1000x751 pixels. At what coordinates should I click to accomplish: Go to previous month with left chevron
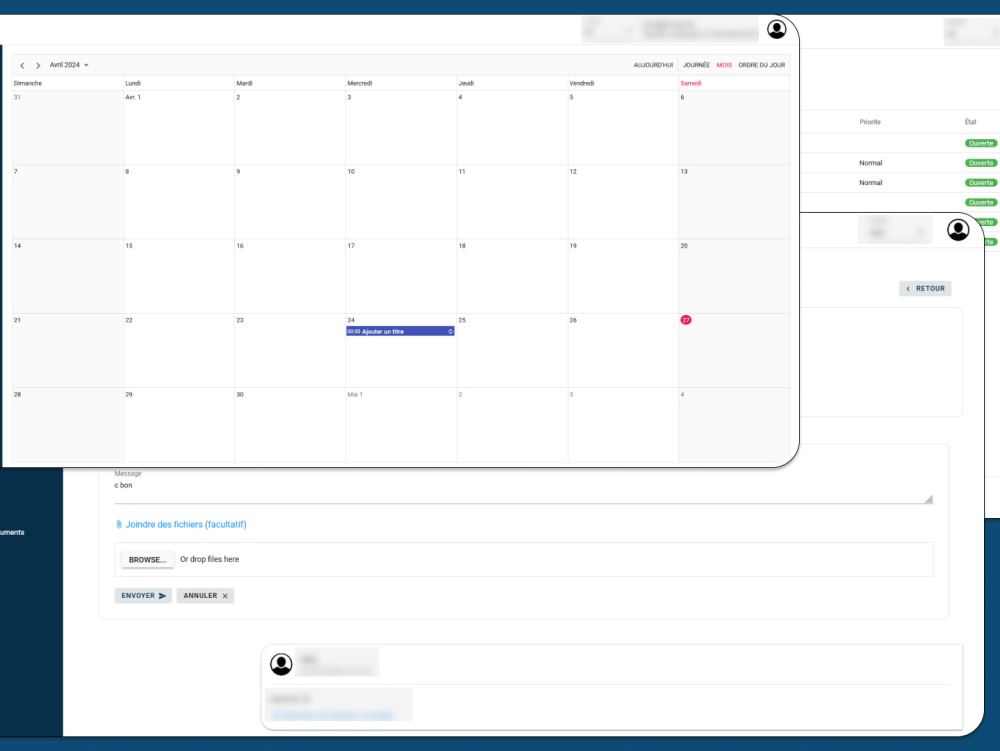pos(22,66)
